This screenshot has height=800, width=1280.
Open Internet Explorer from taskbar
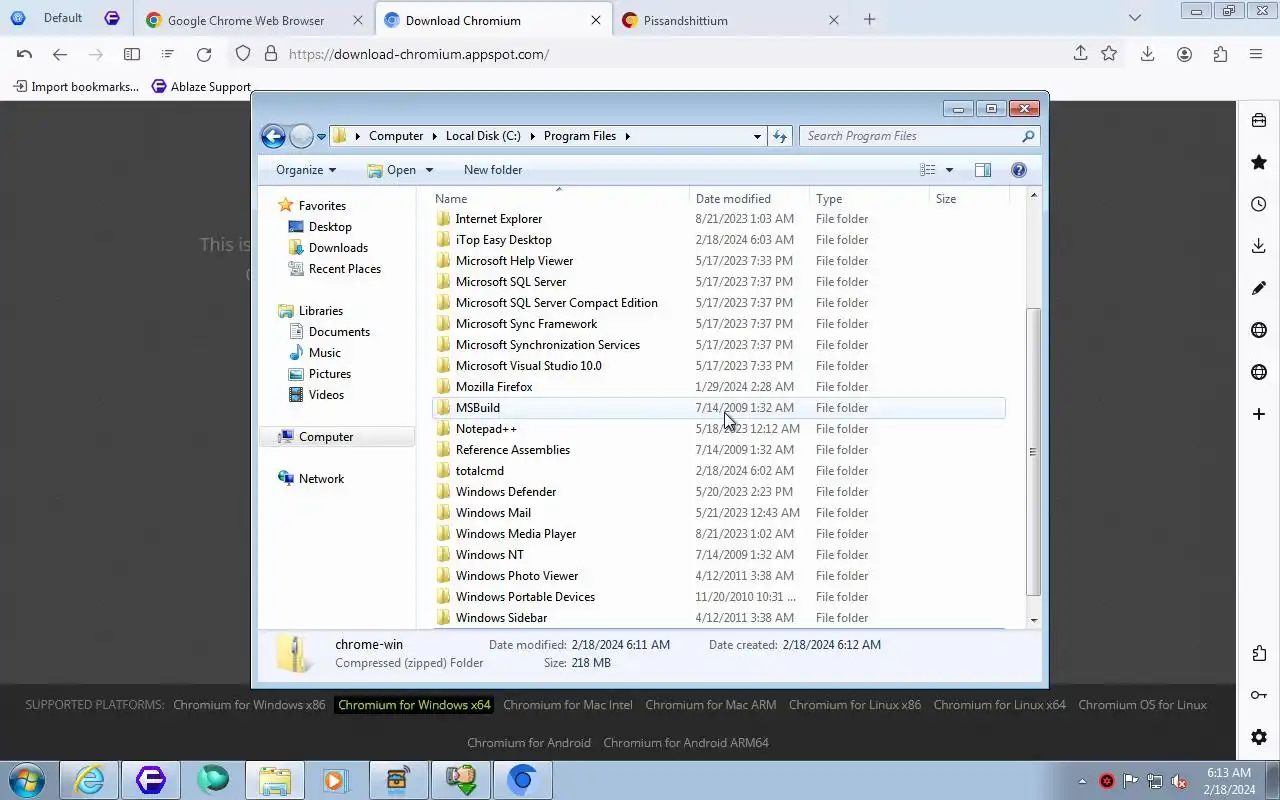point(90,780)
